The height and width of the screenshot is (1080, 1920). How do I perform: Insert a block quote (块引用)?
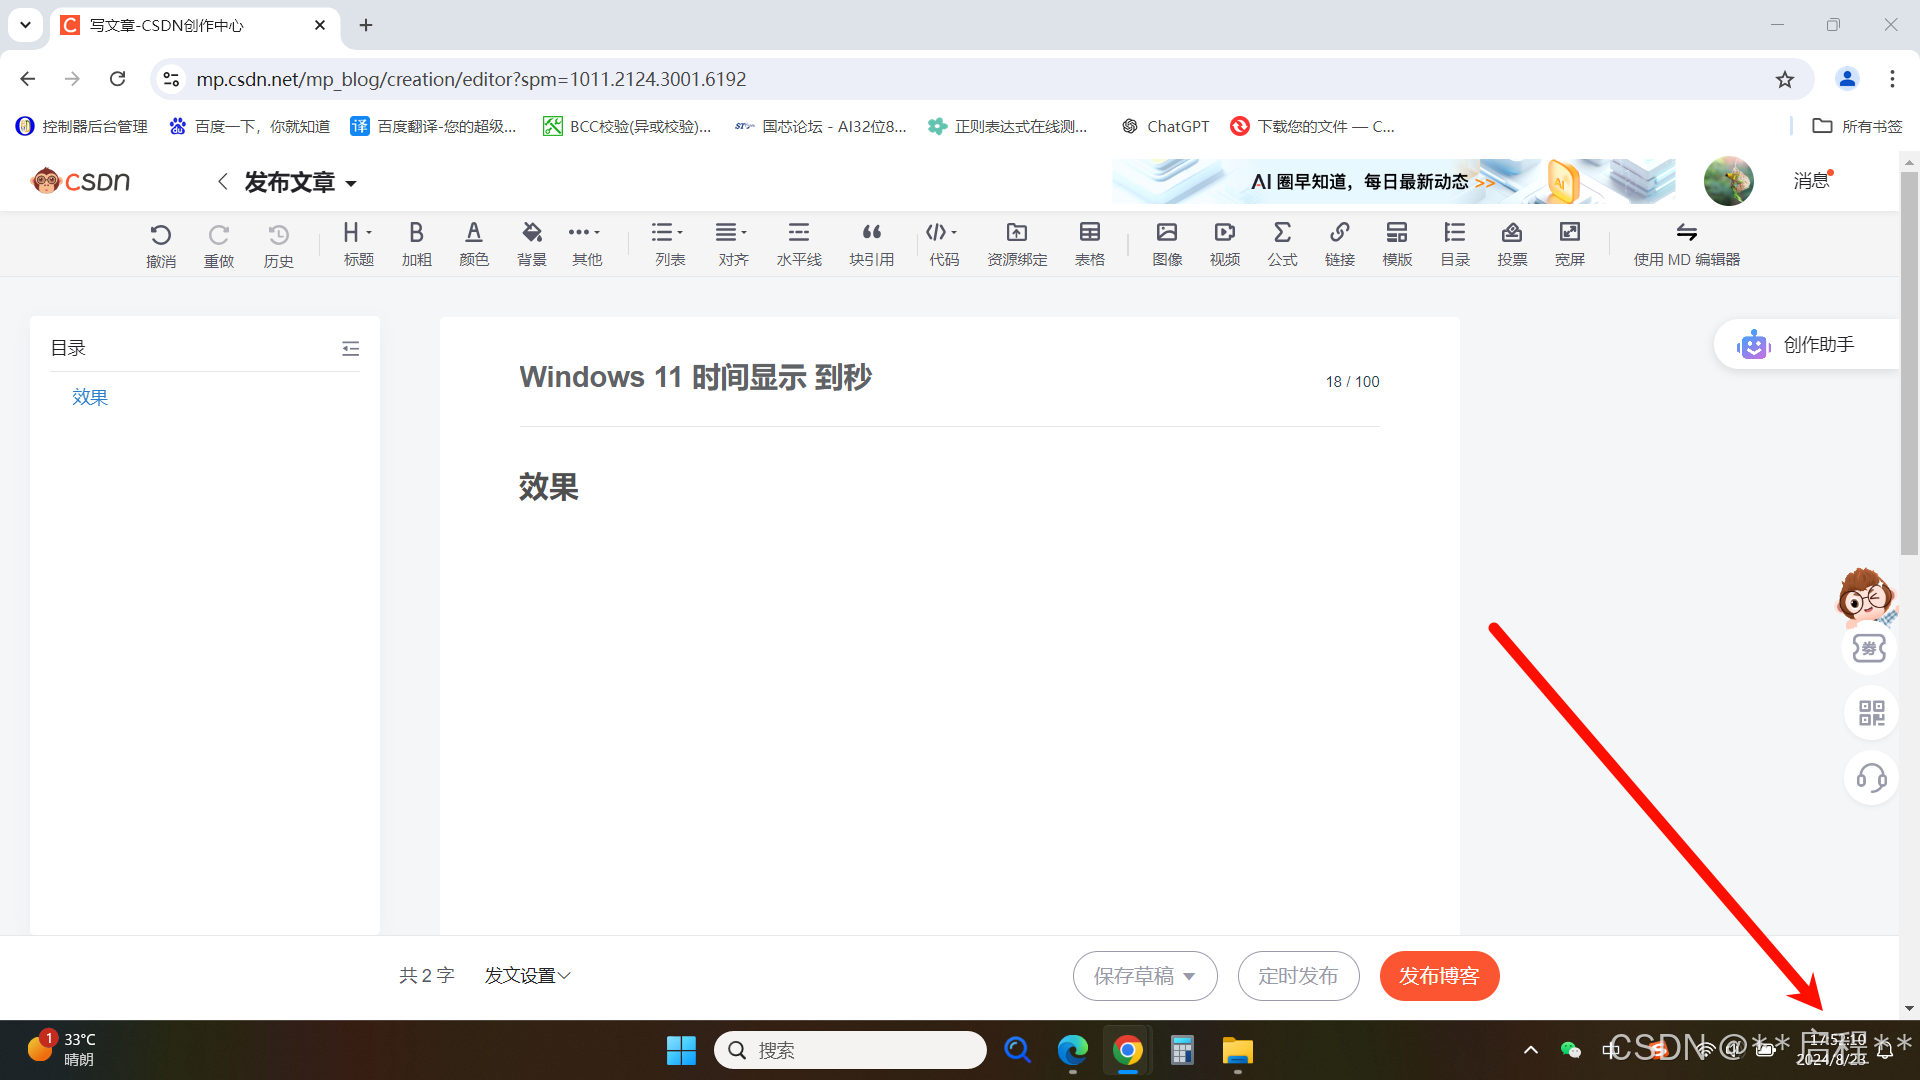[x=871, y=243]
